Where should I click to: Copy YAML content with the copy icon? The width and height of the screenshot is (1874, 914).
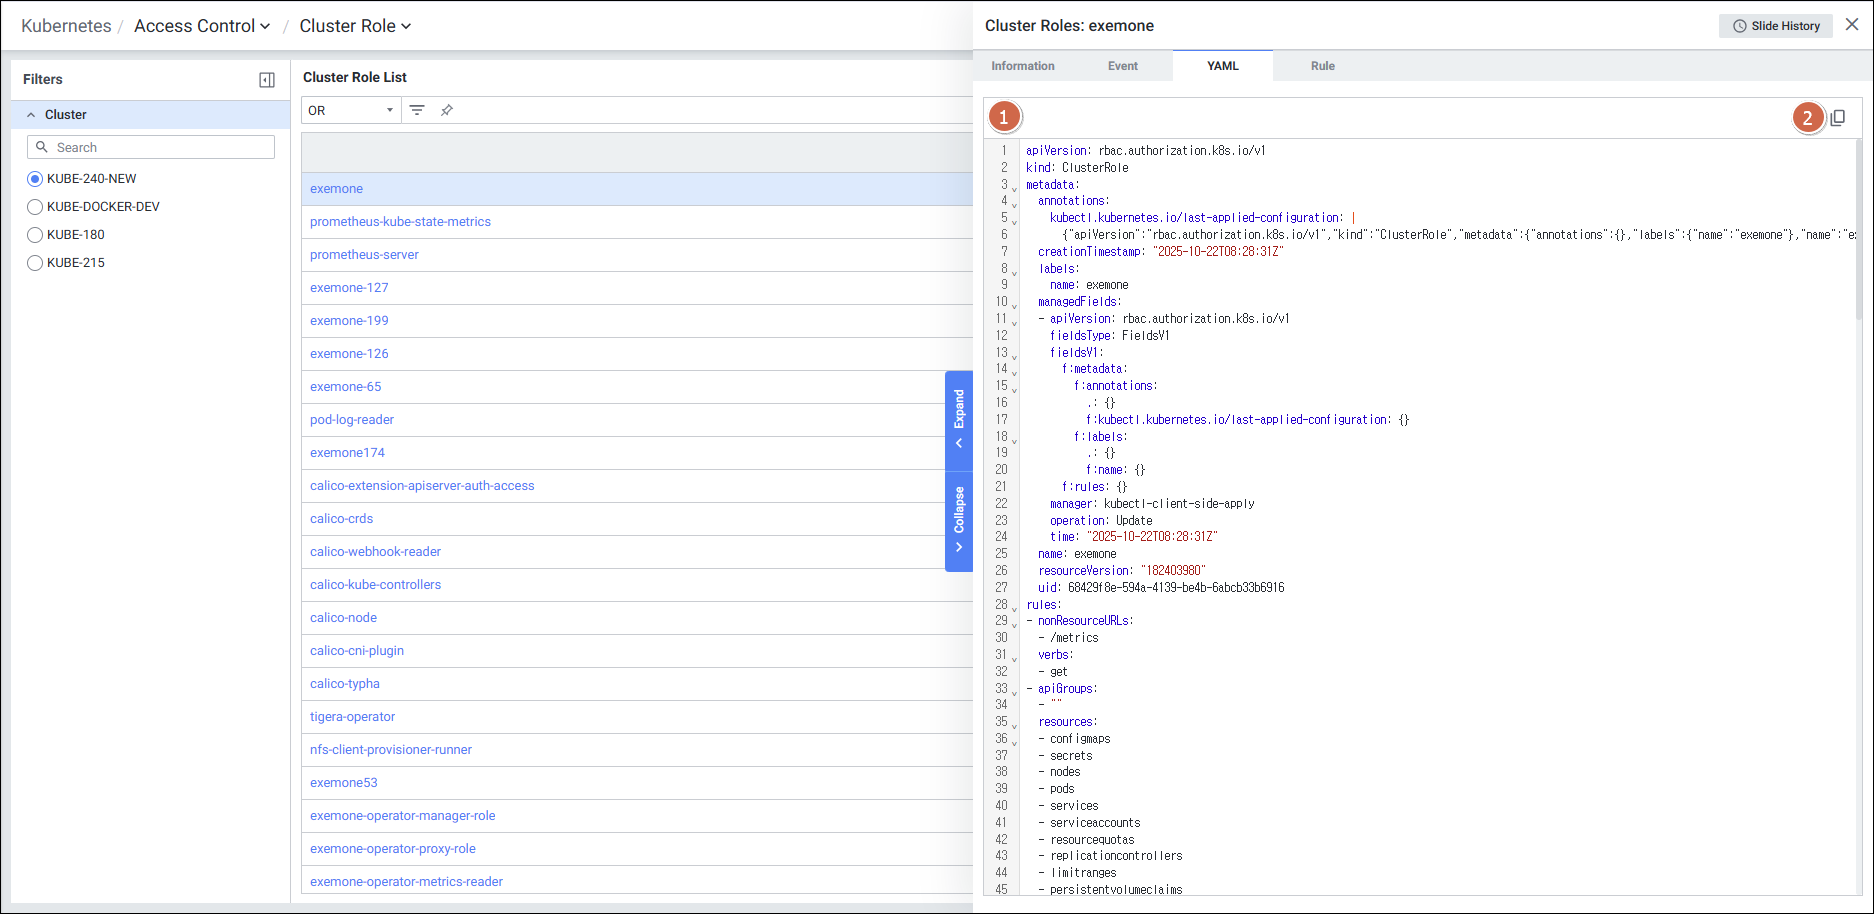pos(1838,118)
